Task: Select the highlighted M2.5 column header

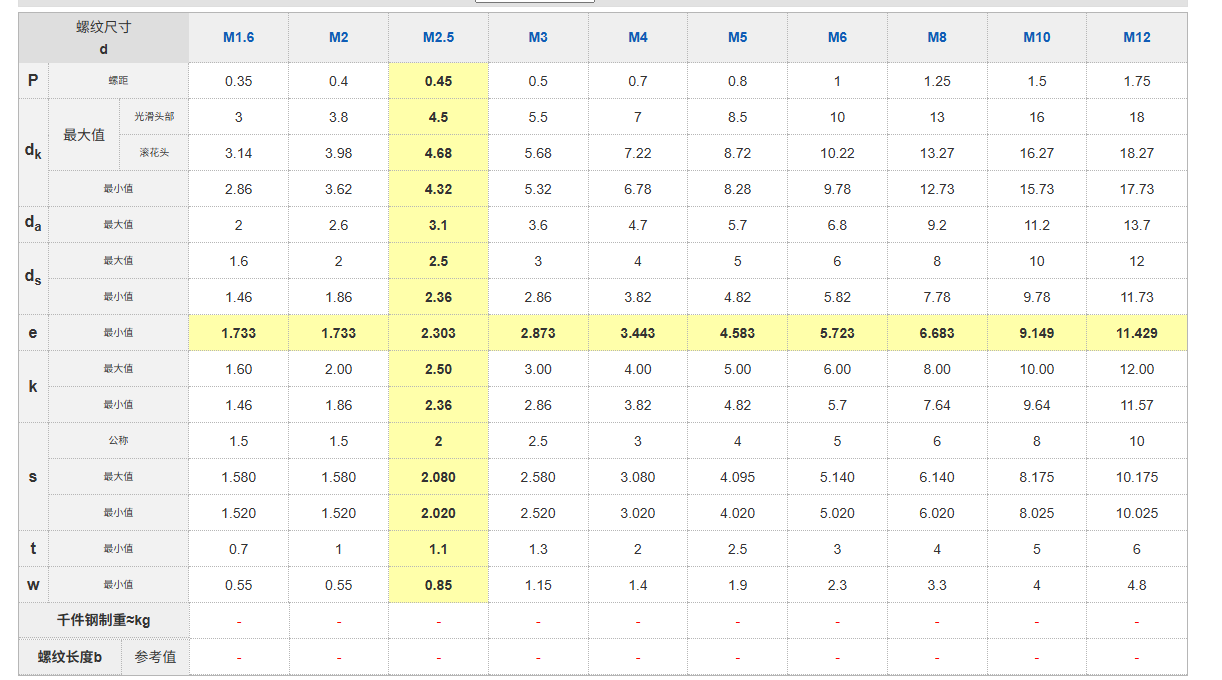Action: tap(438, 38)
